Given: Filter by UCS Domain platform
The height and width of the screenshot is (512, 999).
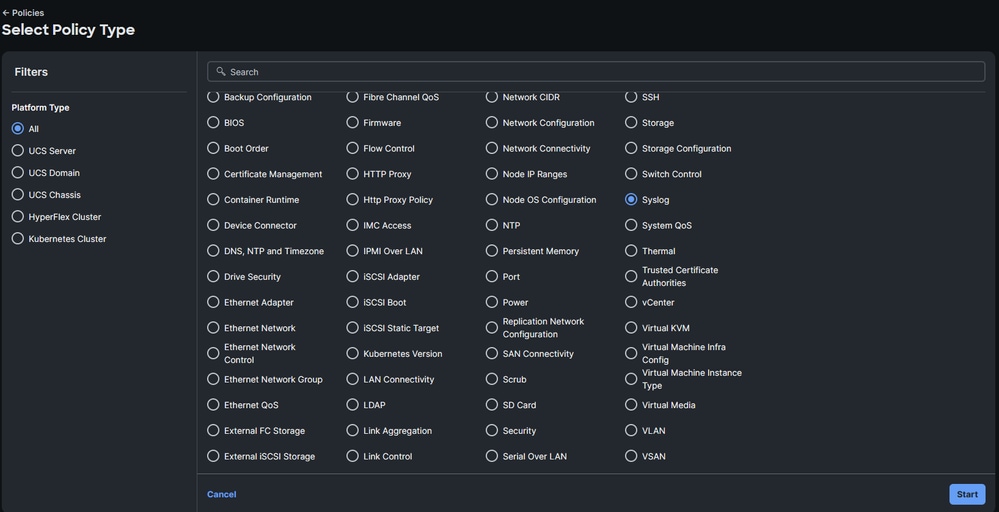Looking at the screenshot, I should (18, 173).
